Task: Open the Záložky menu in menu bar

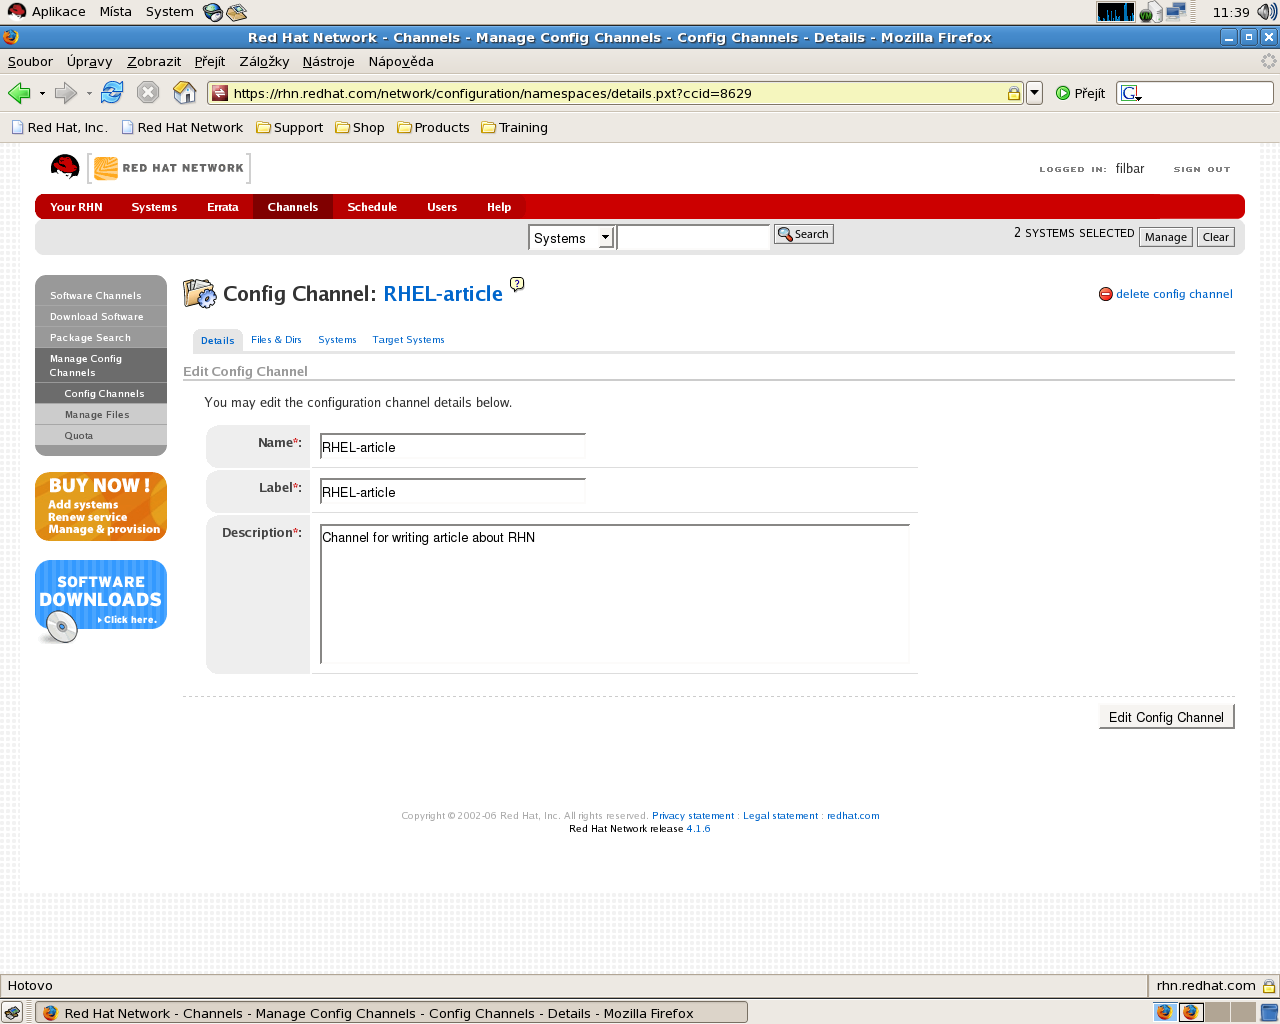Action: pyautogui.click(x=264, y=61)
